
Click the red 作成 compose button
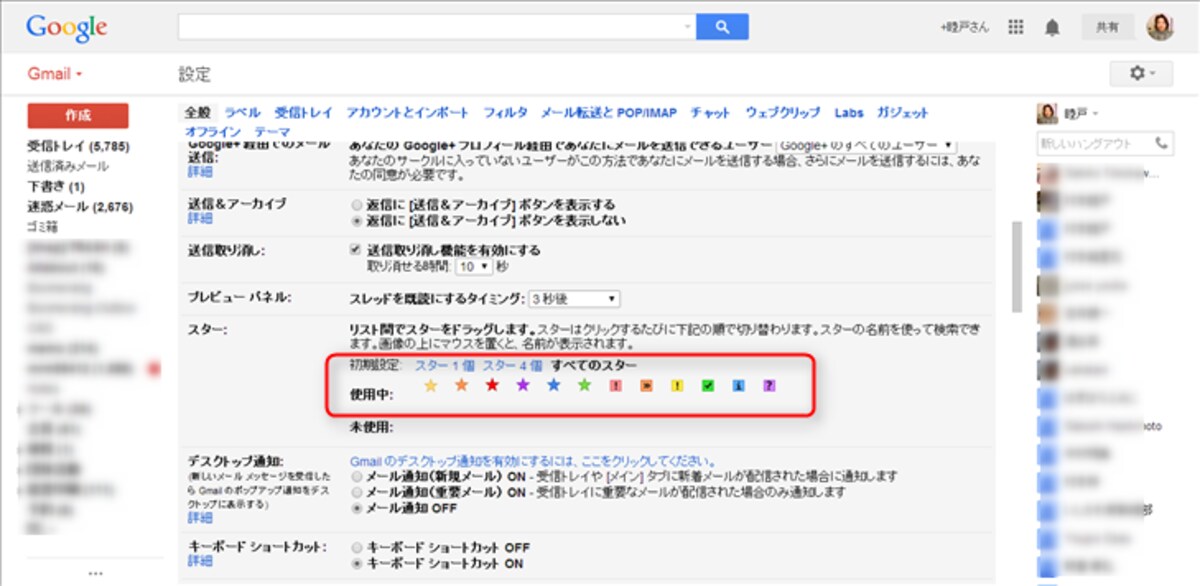[78, 115]
